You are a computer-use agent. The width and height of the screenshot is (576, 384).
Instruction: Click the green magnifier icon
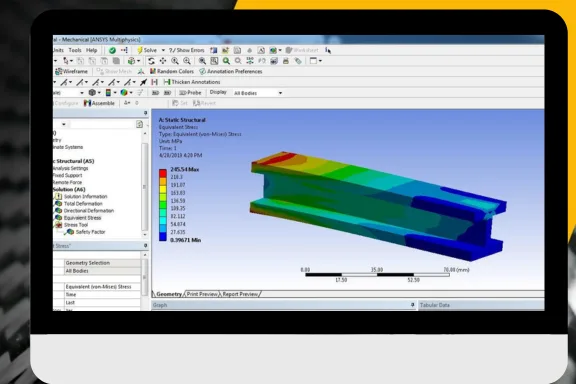[x=226, y=61]
